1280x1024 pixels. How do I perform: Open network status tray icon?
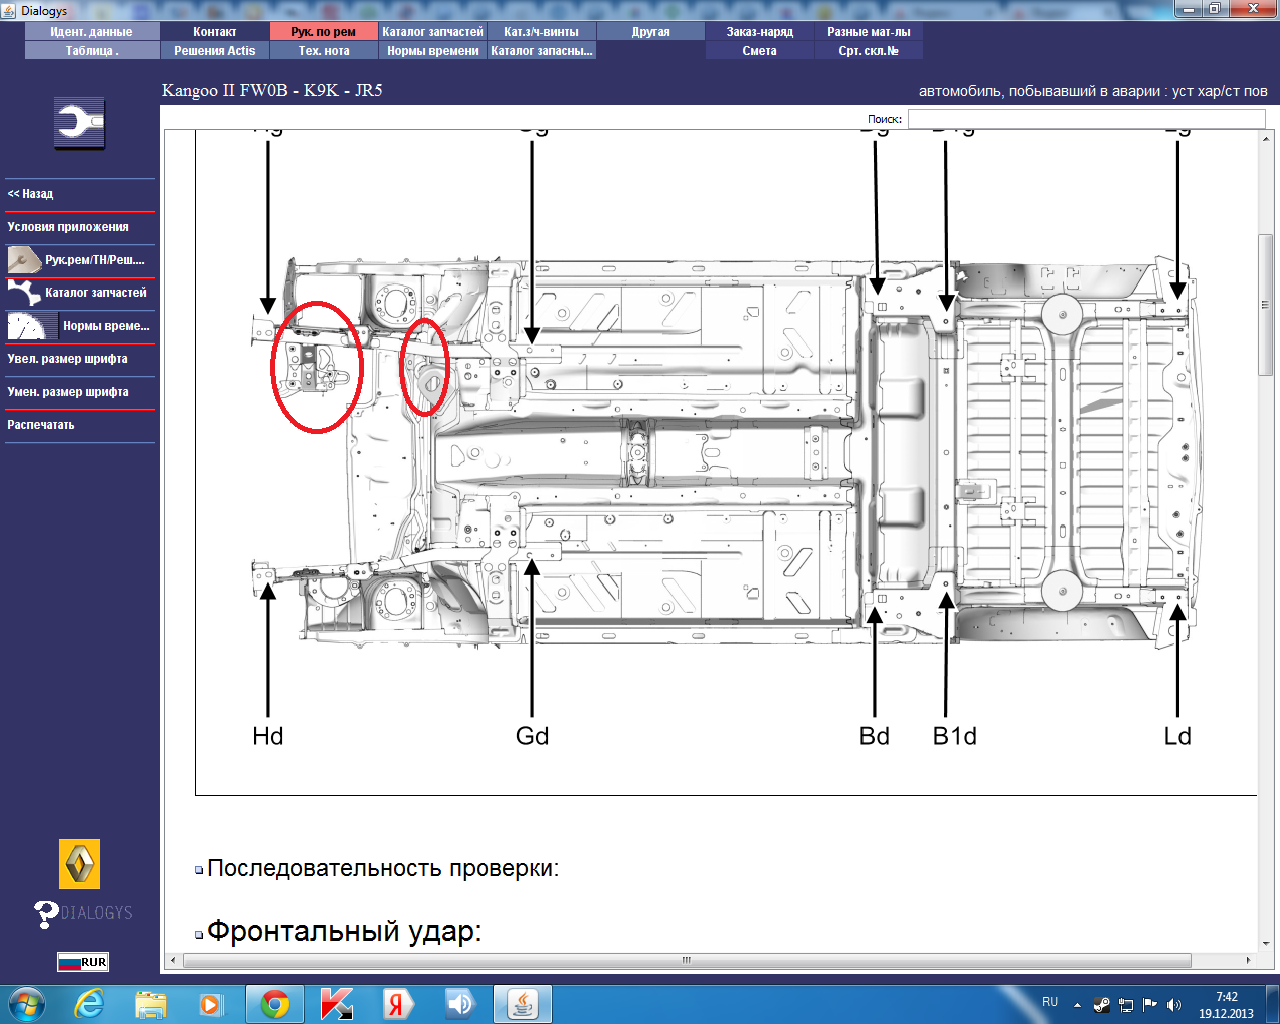tap(1126, 1005)
